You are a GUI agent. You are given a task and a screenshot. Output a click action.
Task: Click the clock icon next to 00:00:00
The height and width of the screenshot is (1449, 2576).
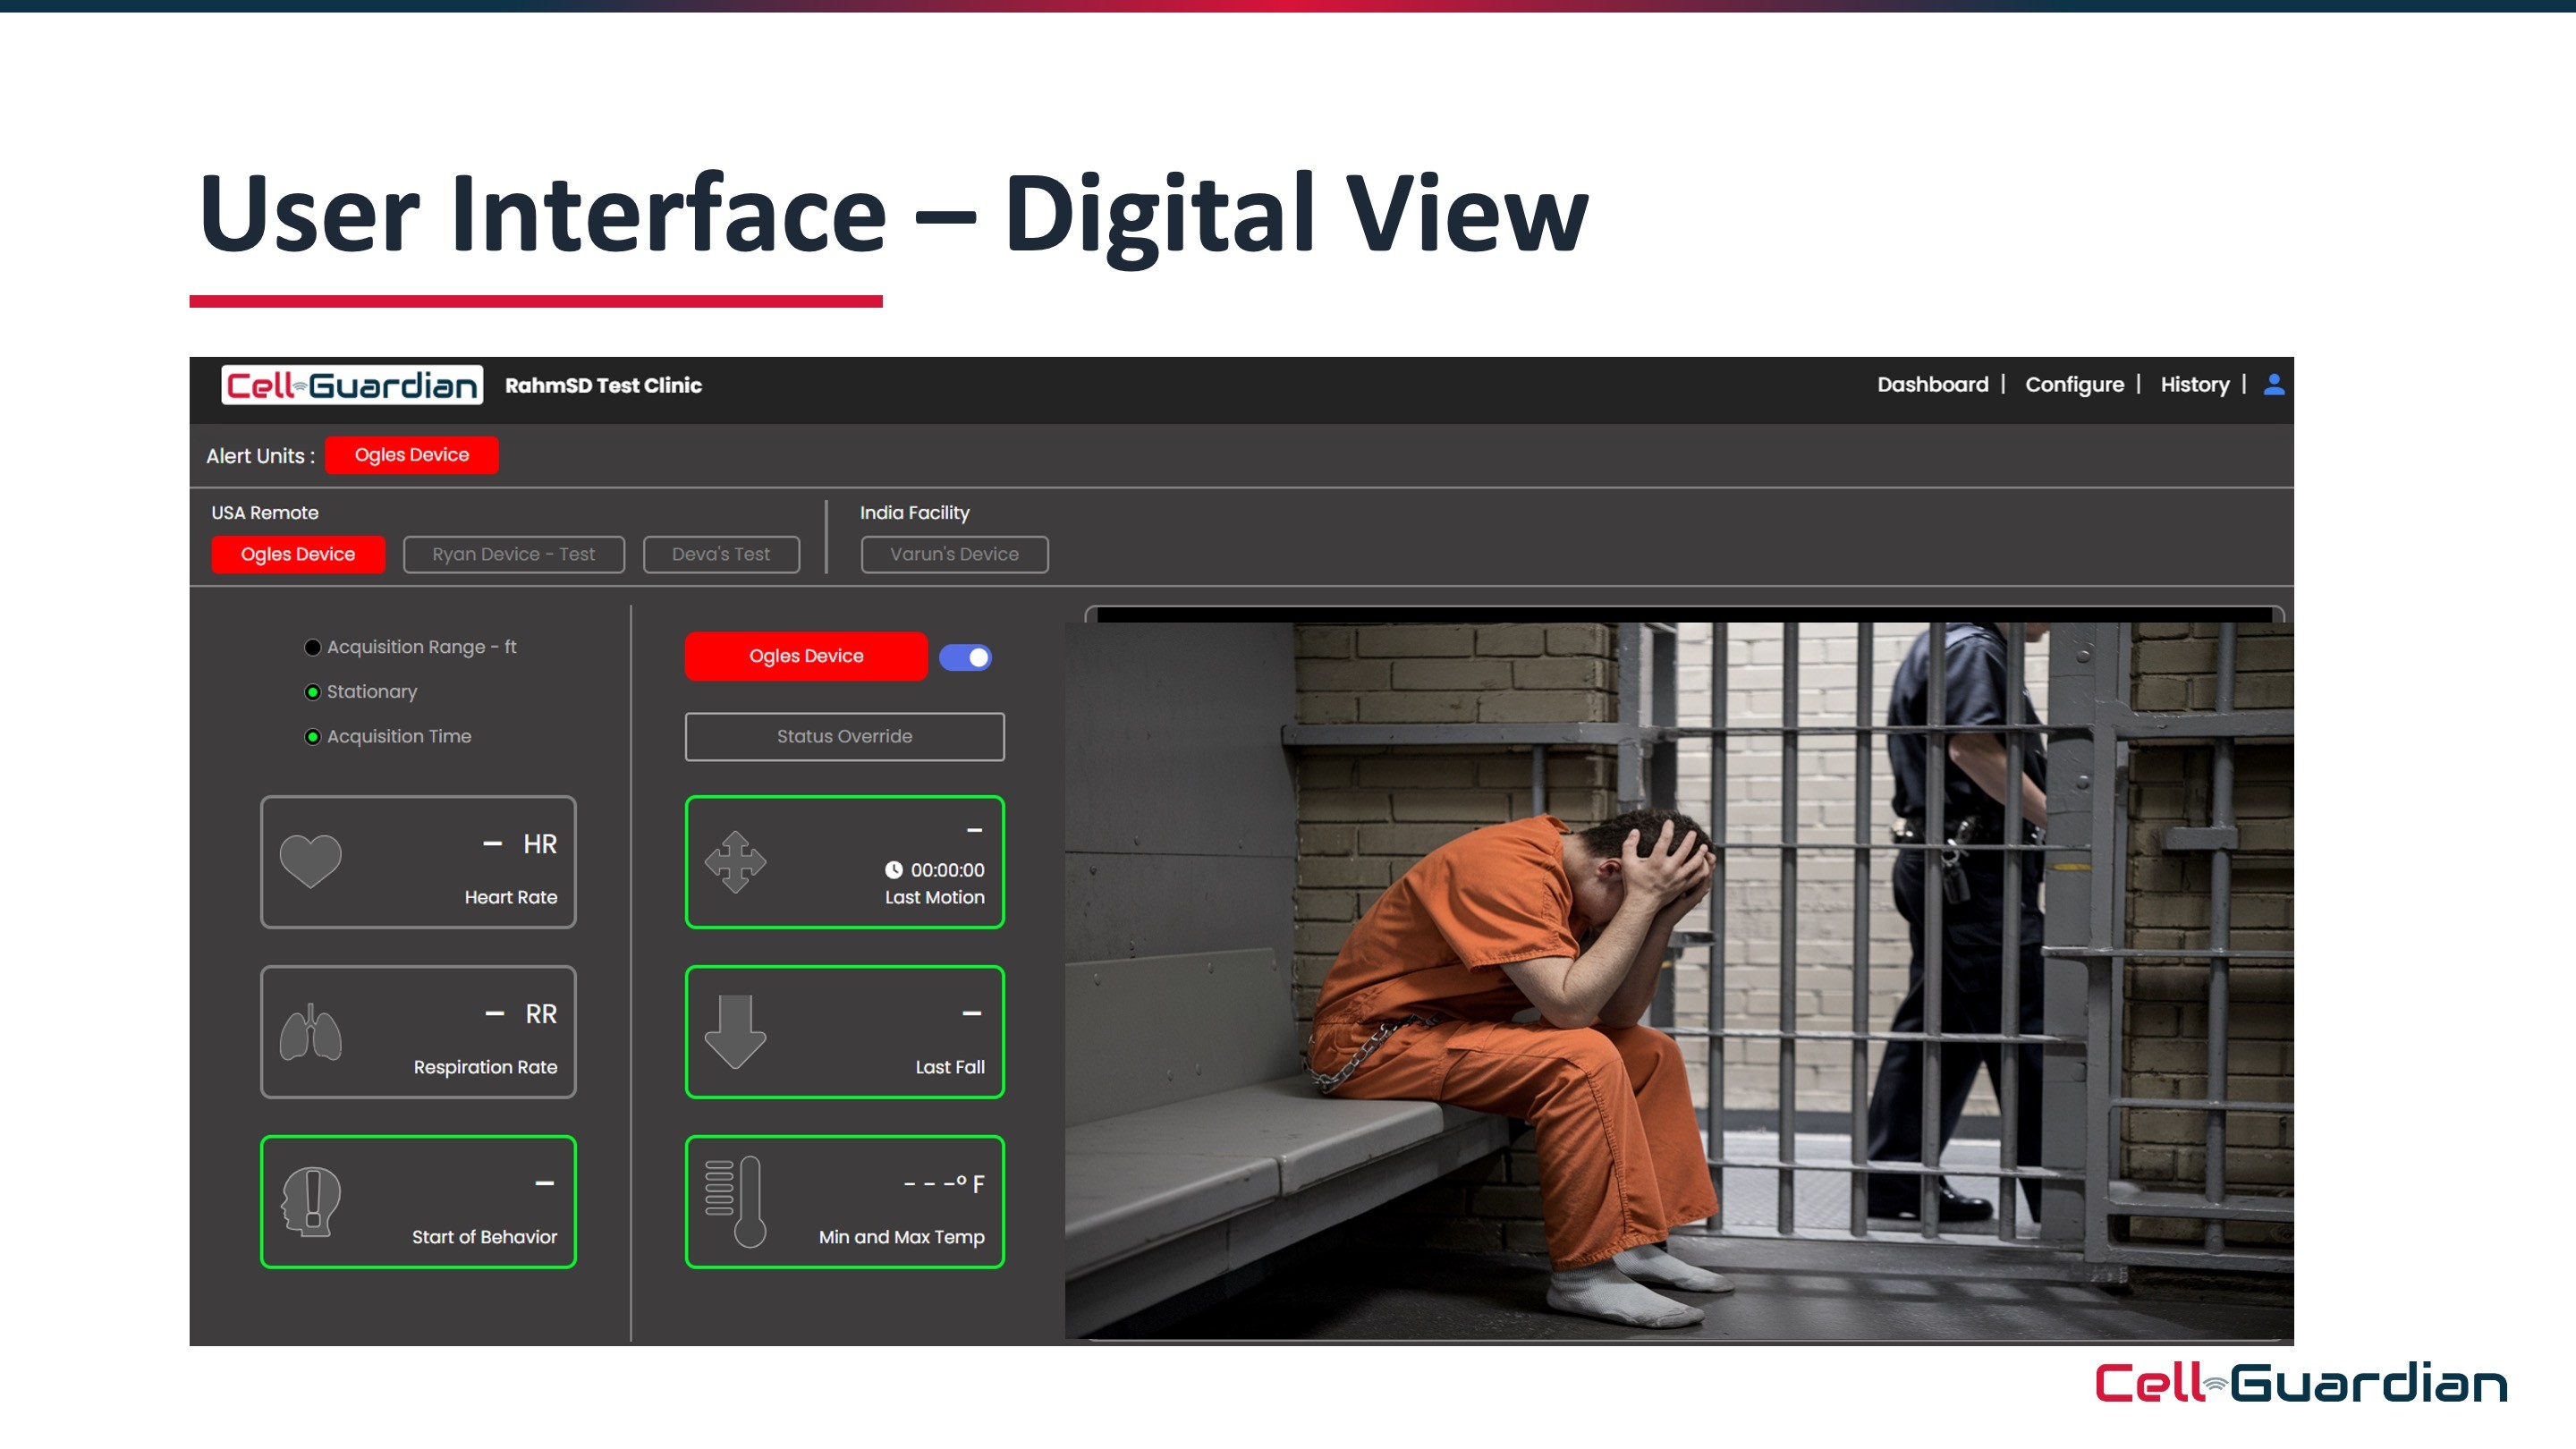tap(893, 870)
